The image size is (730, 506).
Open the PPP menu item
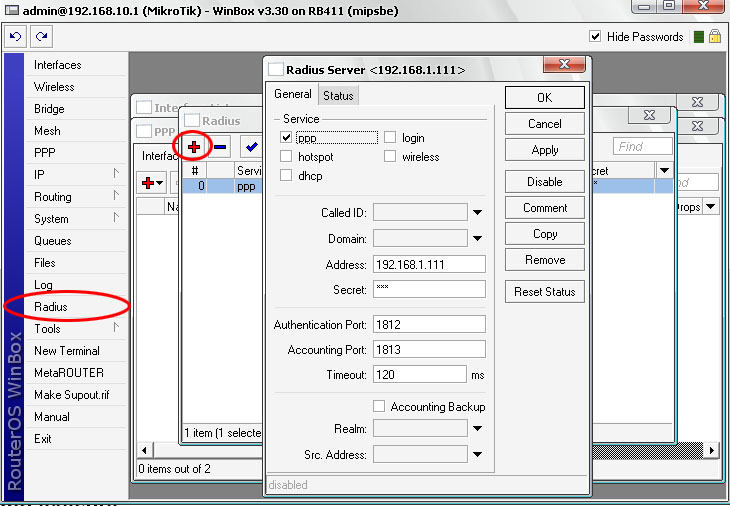coord(77,153)
